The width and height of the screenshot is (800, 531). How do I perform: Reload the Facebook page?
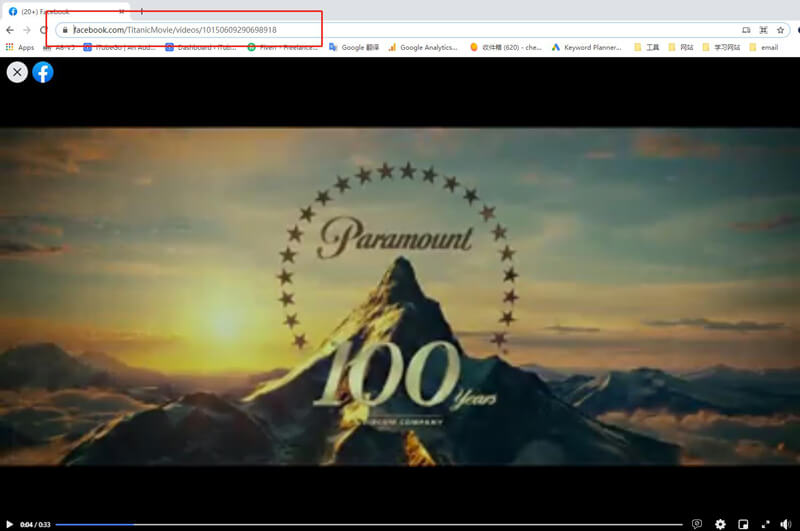pyautogui.click(x=43, y=30)
